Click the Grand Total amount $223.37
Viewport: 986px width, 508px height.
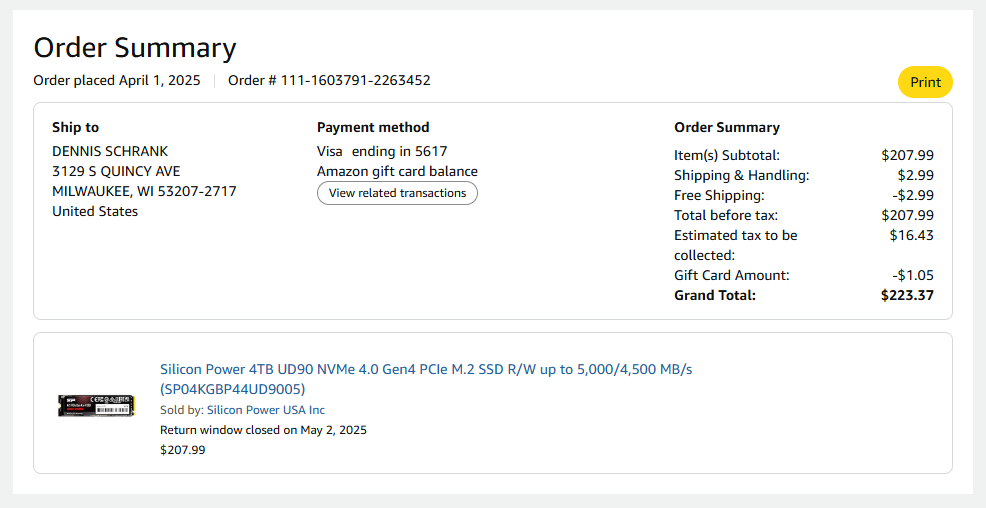907,295
